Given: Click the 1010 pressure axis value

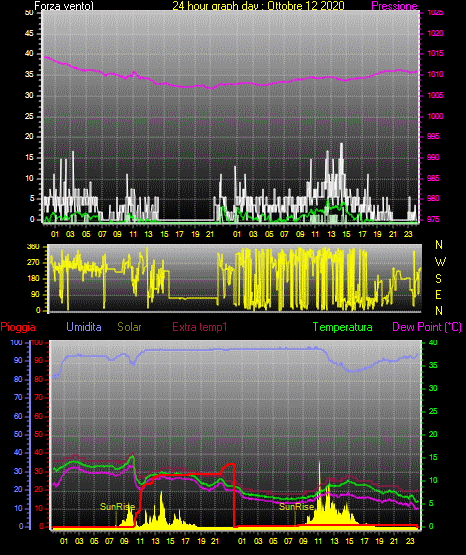Looking at the screenshot, I should point(435,74).
